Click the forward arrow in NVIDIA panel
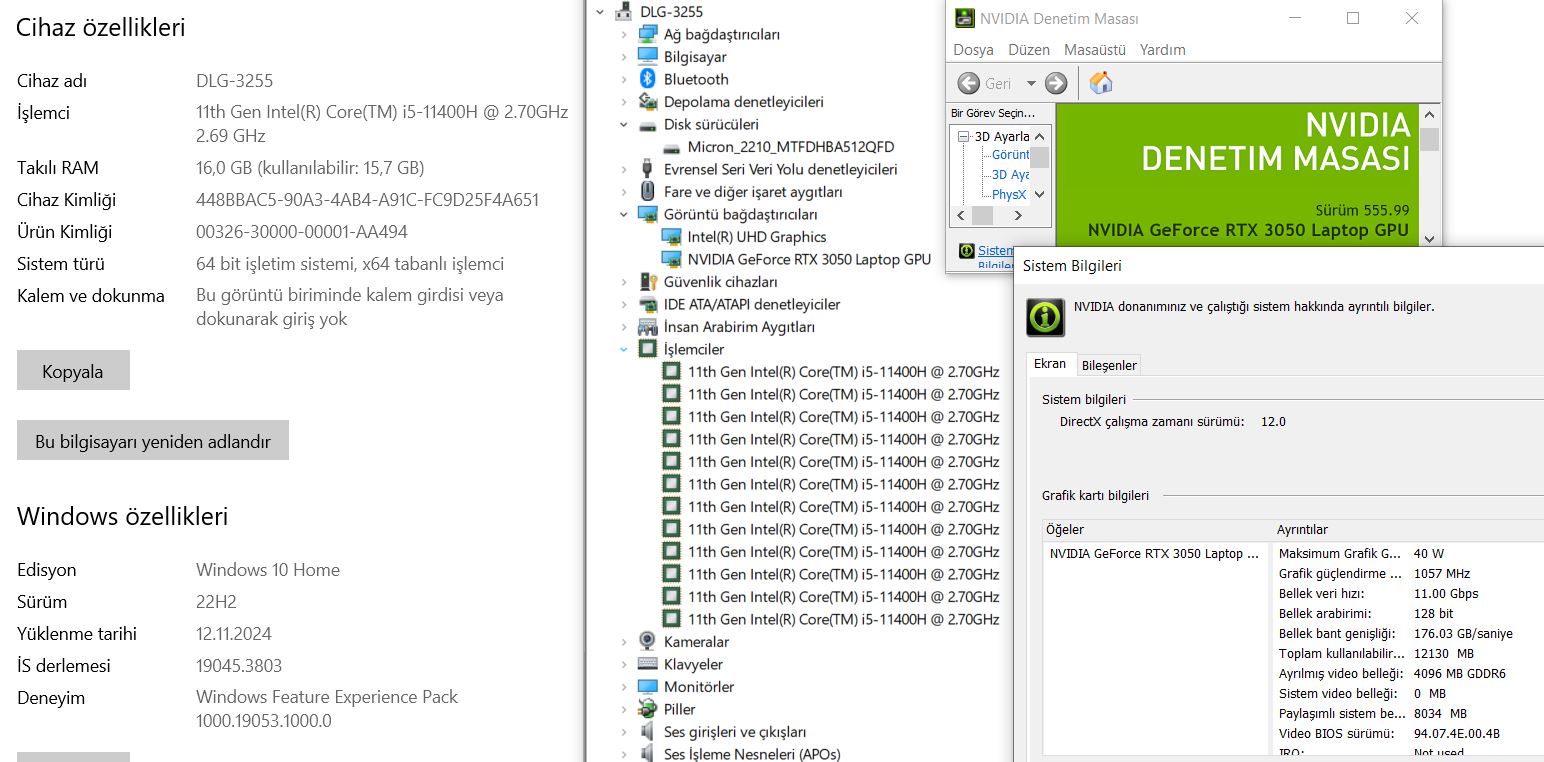The image size is (1544, 762). (x=1056, y=83)
